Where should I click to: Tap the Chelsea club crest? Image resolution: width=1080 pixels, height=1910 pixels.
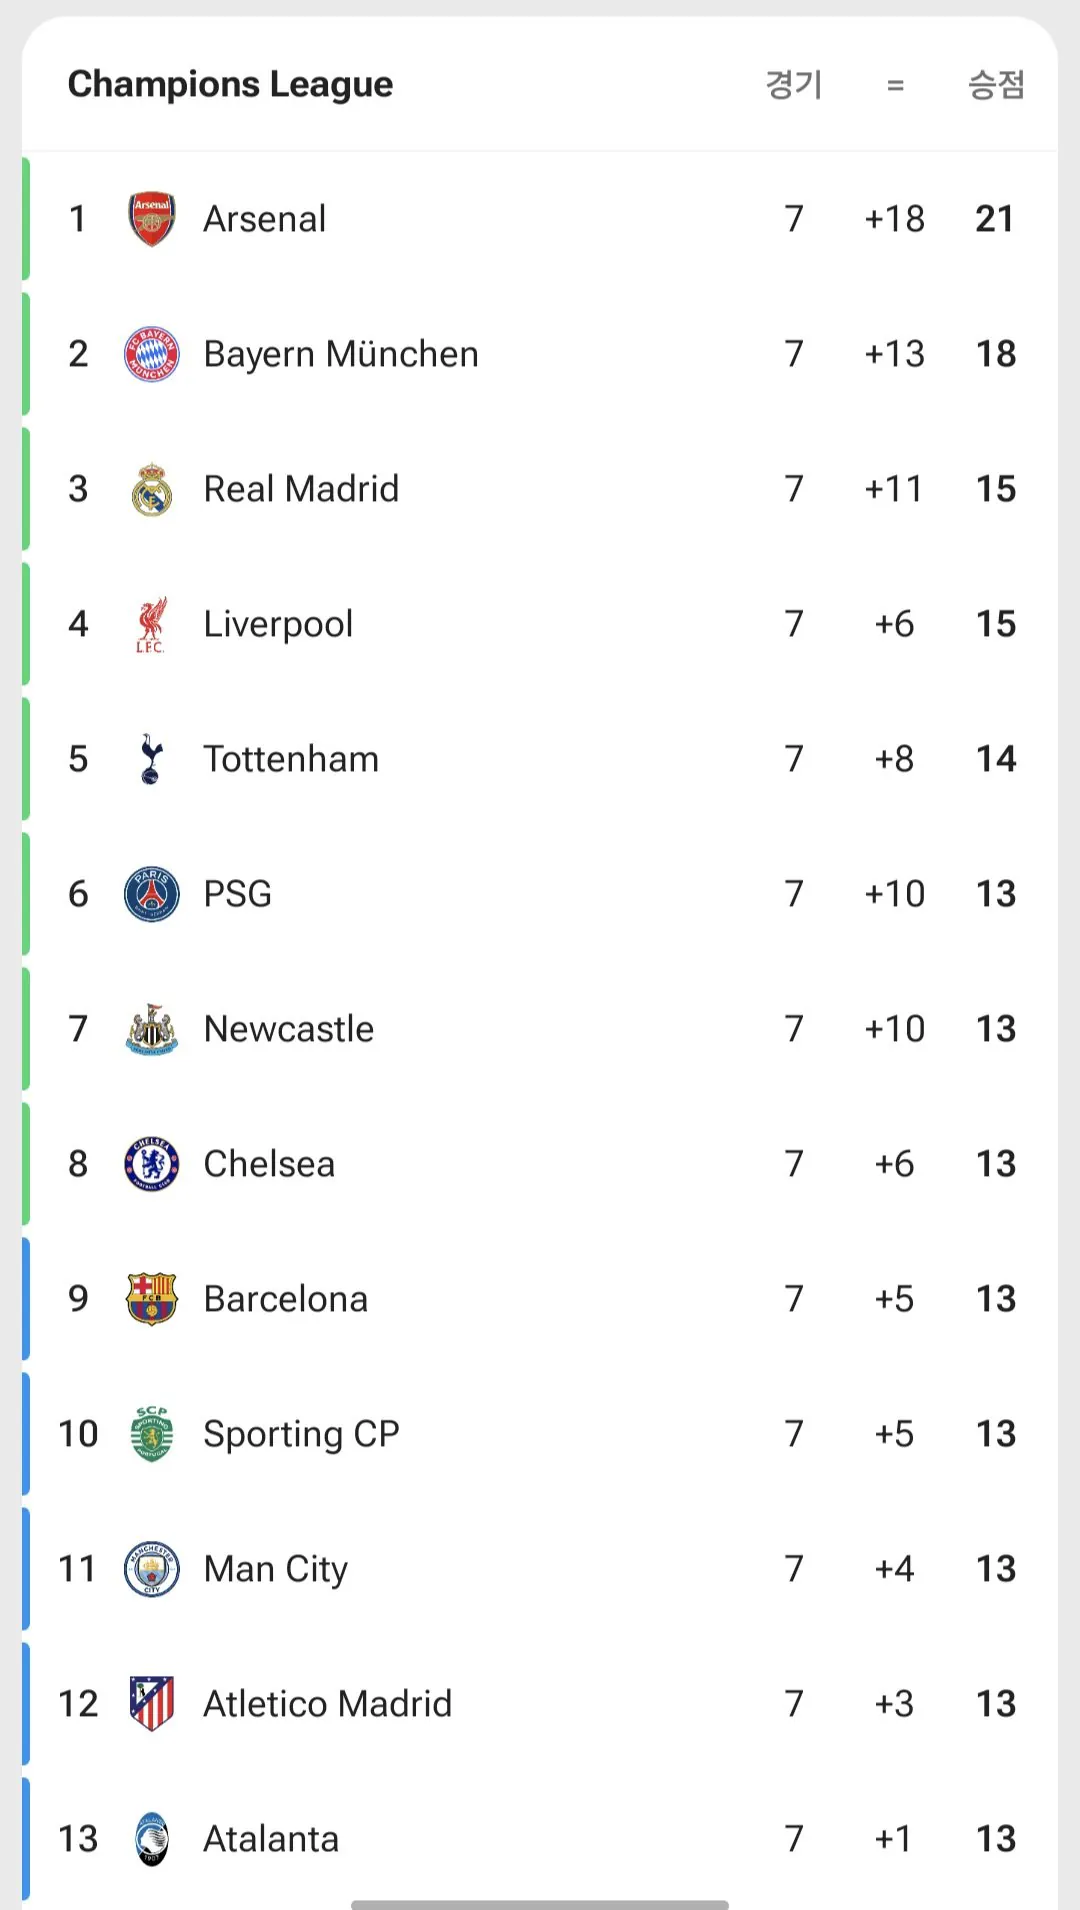(x=152, y=1164)
